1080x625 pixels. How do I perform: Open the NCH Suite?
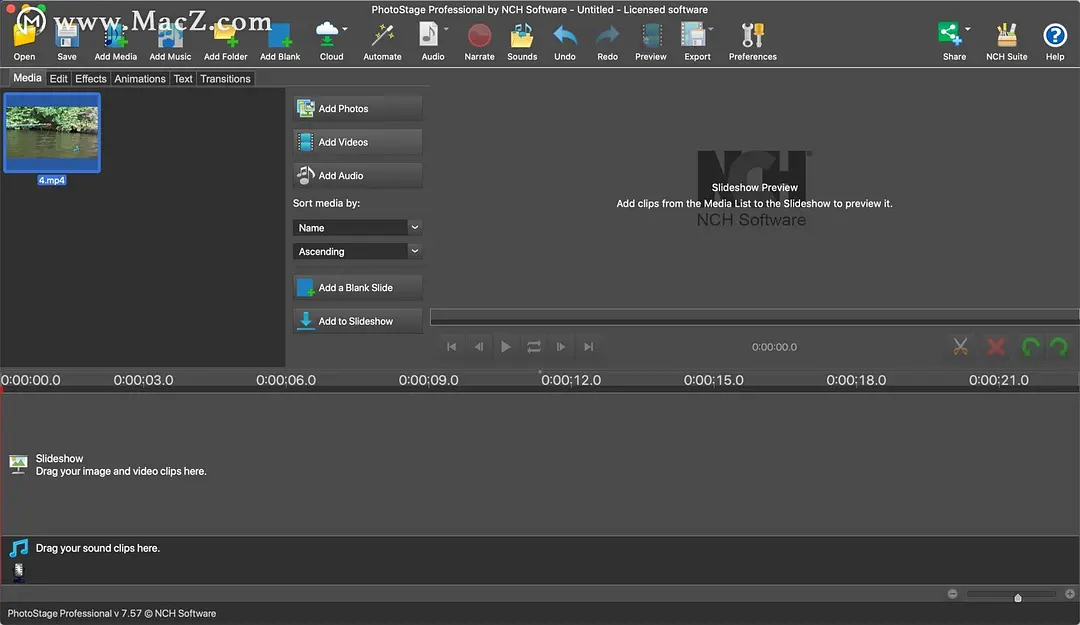[x=1006, y=35]
